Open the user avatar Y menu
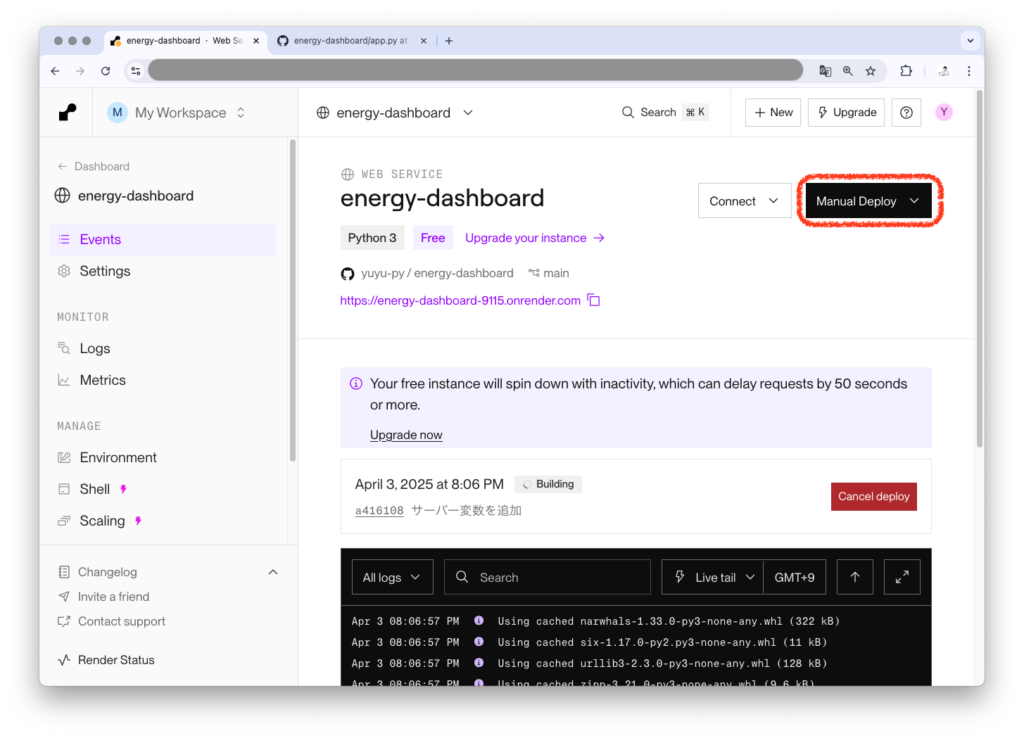1024x738 pixels. pyautogui.click(x=944, y=112)
